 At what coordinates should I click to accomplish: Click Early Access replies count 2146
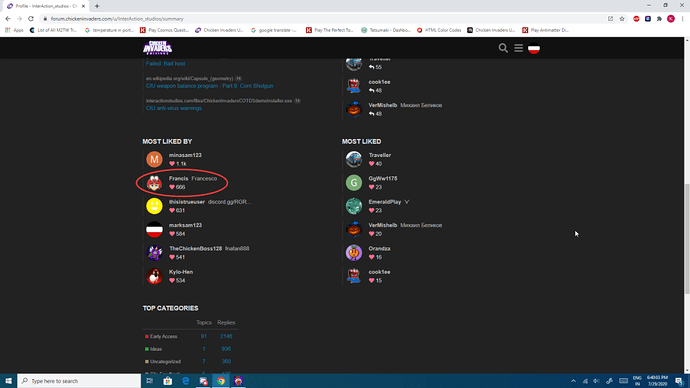coord(226,337)
